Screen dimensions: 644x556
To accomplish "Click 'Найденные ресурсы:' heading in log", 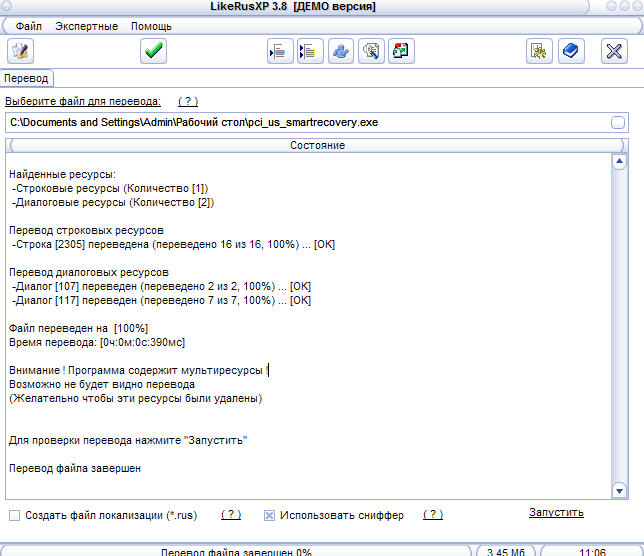I will (62, 175).
